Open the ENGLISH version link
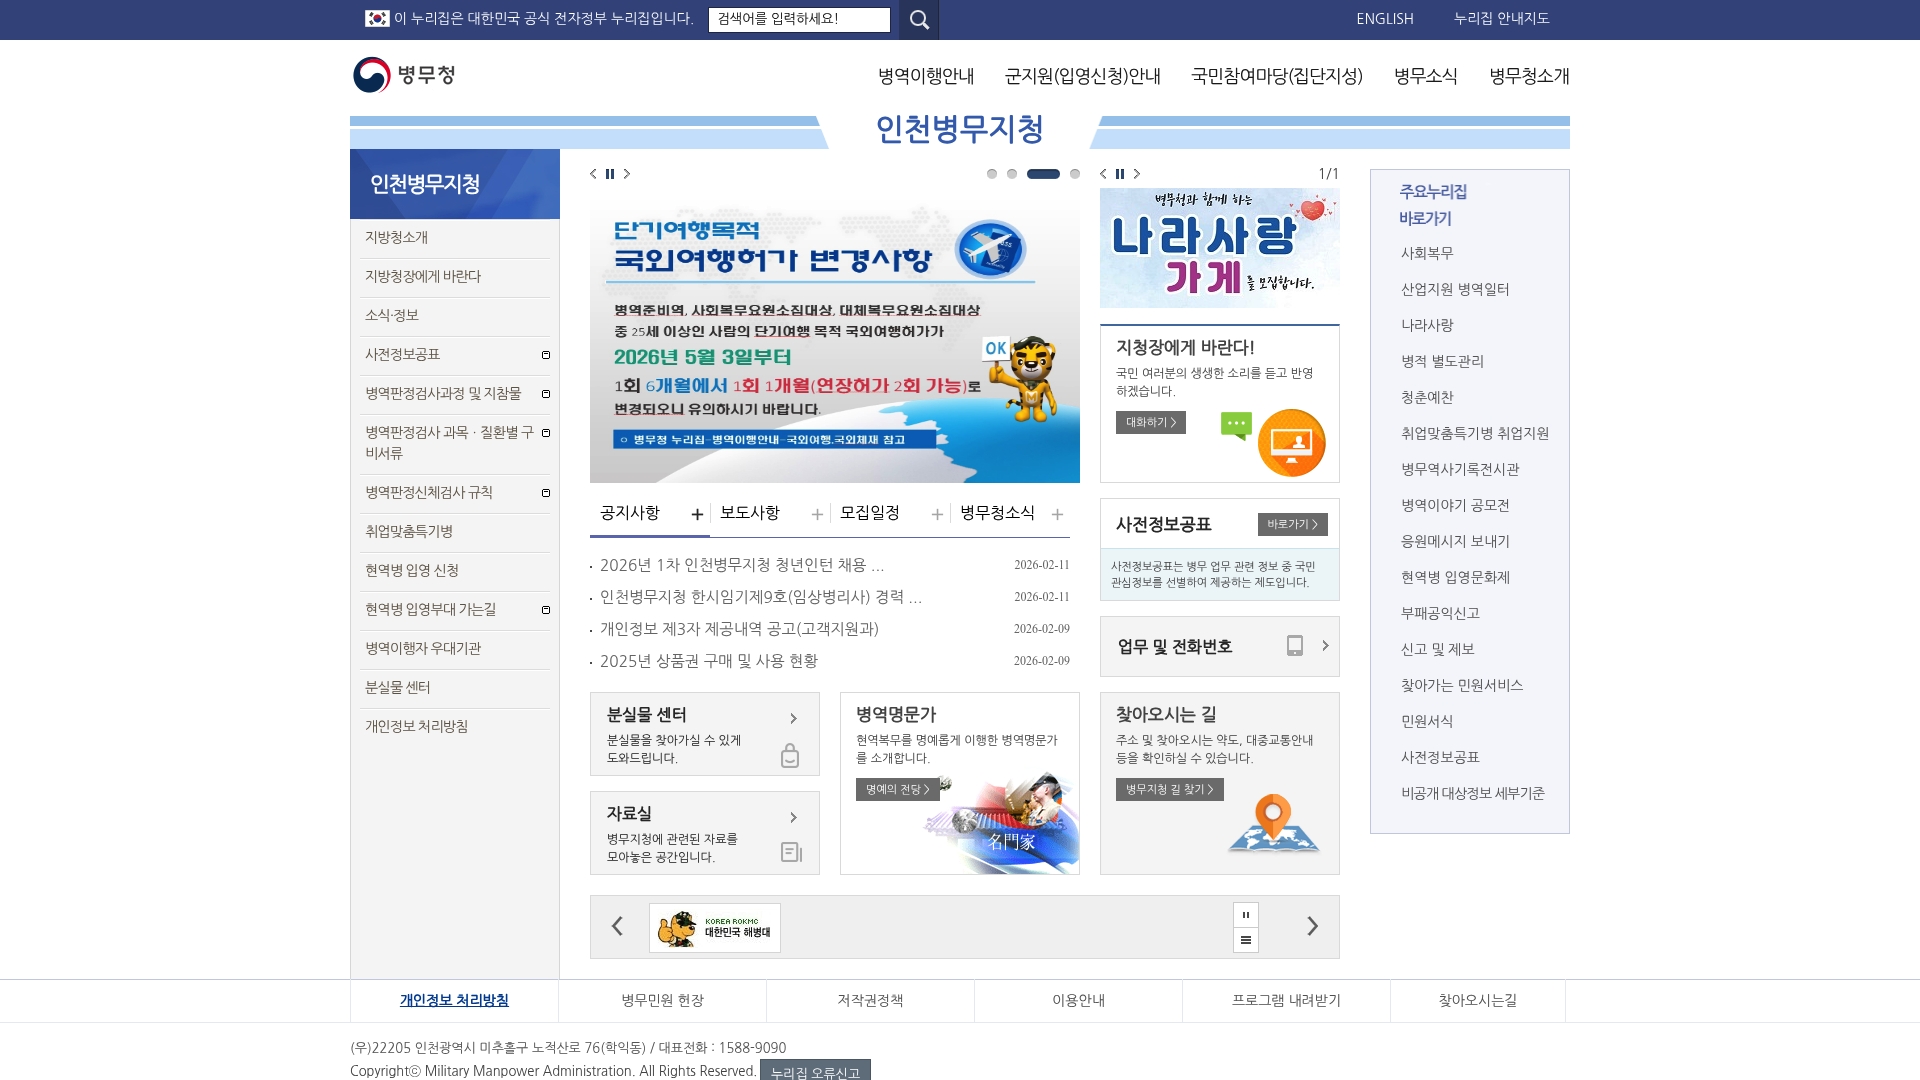Viewport: 1920px width, 1080px height. click(1384, 19)
